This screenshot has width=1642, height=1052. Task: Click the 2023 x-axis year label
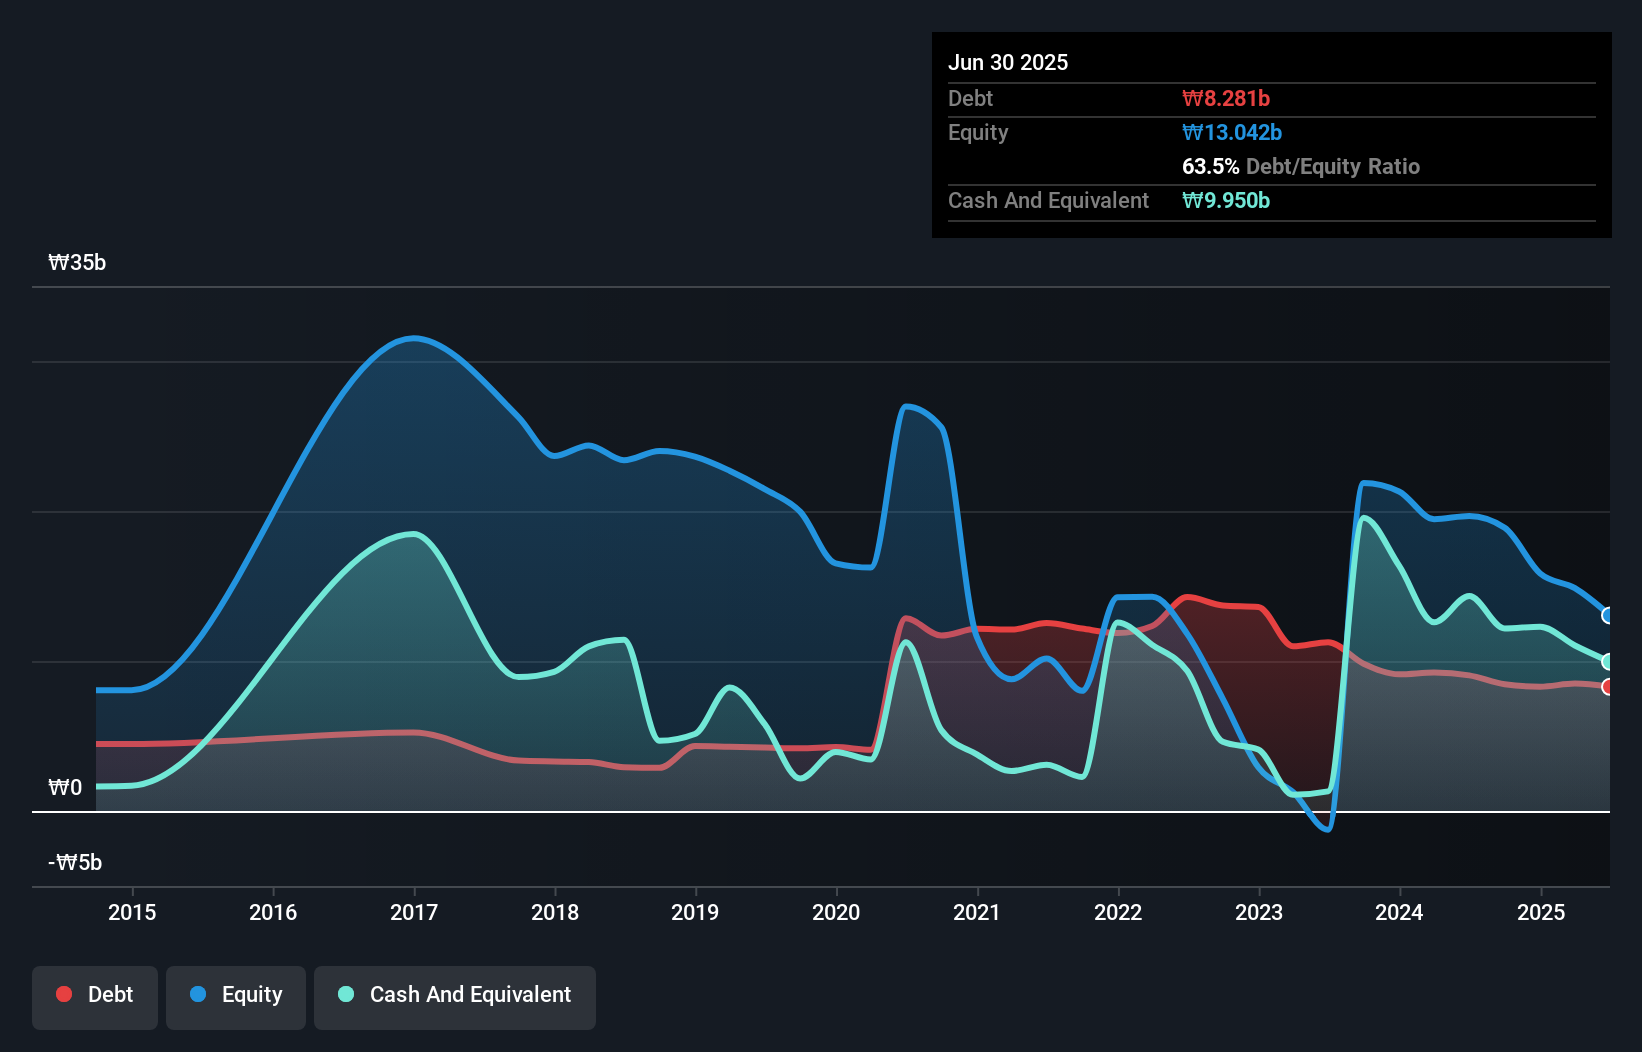tap(1259, 912)
